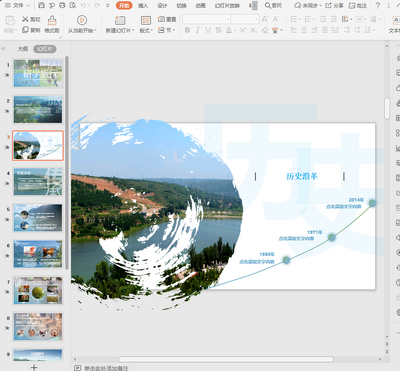The height and width of the screenshot is (371, 400).
Task: Click the Subscript icon
Action: pos(253,30)
